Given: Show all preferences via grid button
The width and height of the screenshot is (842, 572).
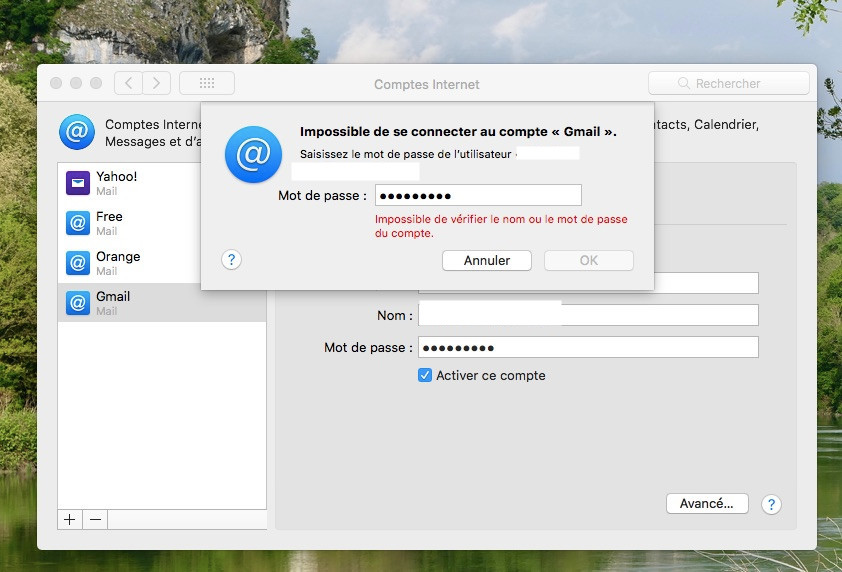Looking at the screenshot, I should pyautogui.click(x=207, y=83).
